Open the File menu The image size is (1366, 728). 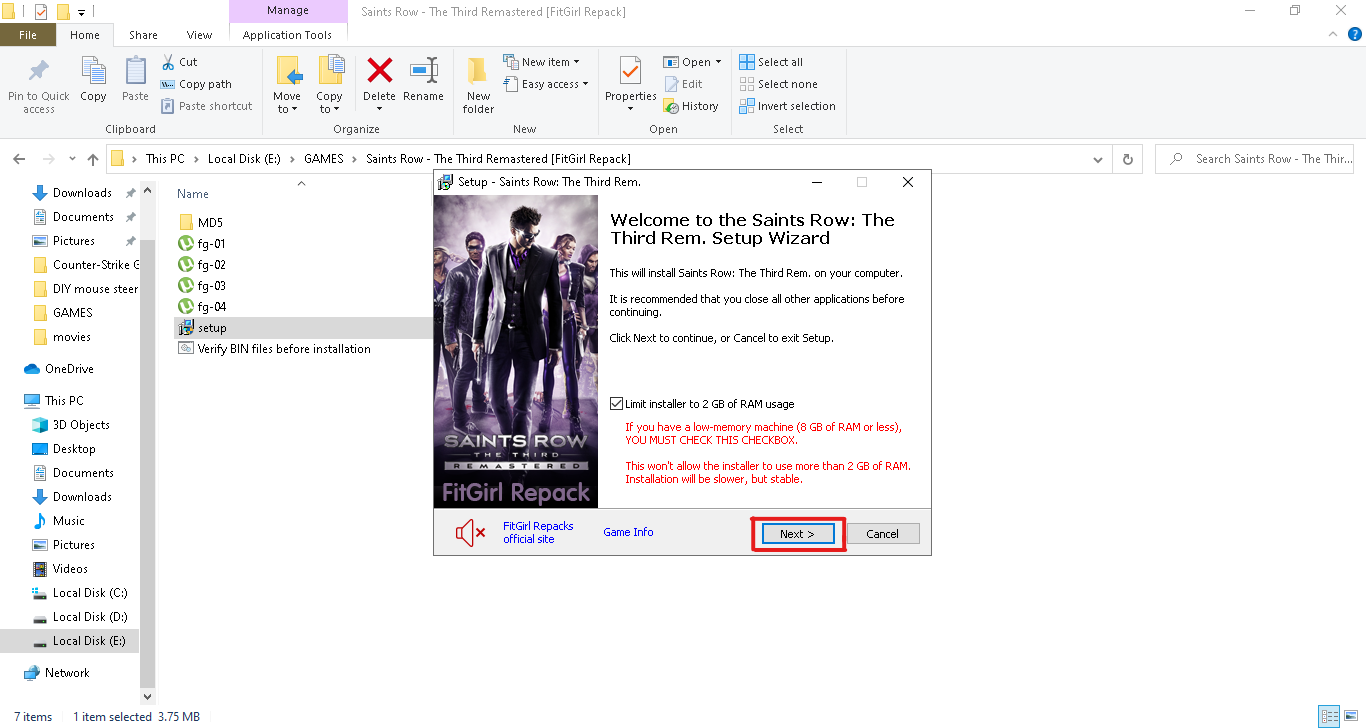point(28,35)
